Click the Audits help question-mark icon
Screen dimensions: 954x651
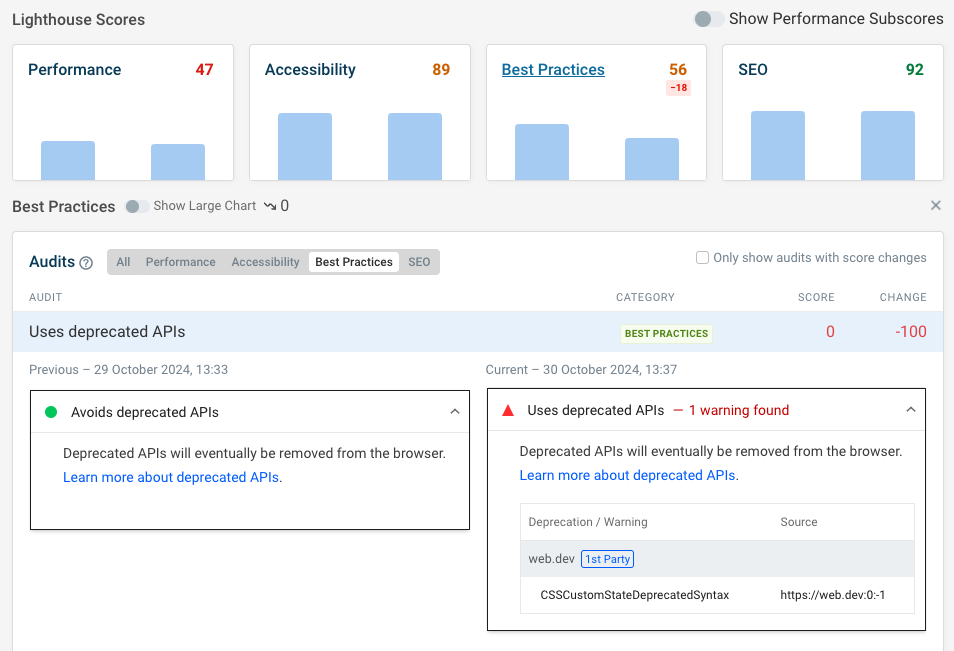click(x=86, y=263)
